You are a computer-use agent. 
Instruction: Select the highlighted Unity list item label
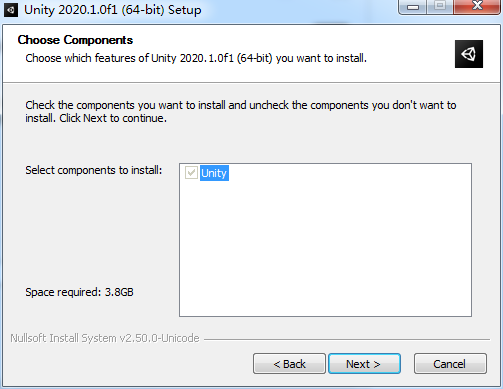tap(214, 173)
